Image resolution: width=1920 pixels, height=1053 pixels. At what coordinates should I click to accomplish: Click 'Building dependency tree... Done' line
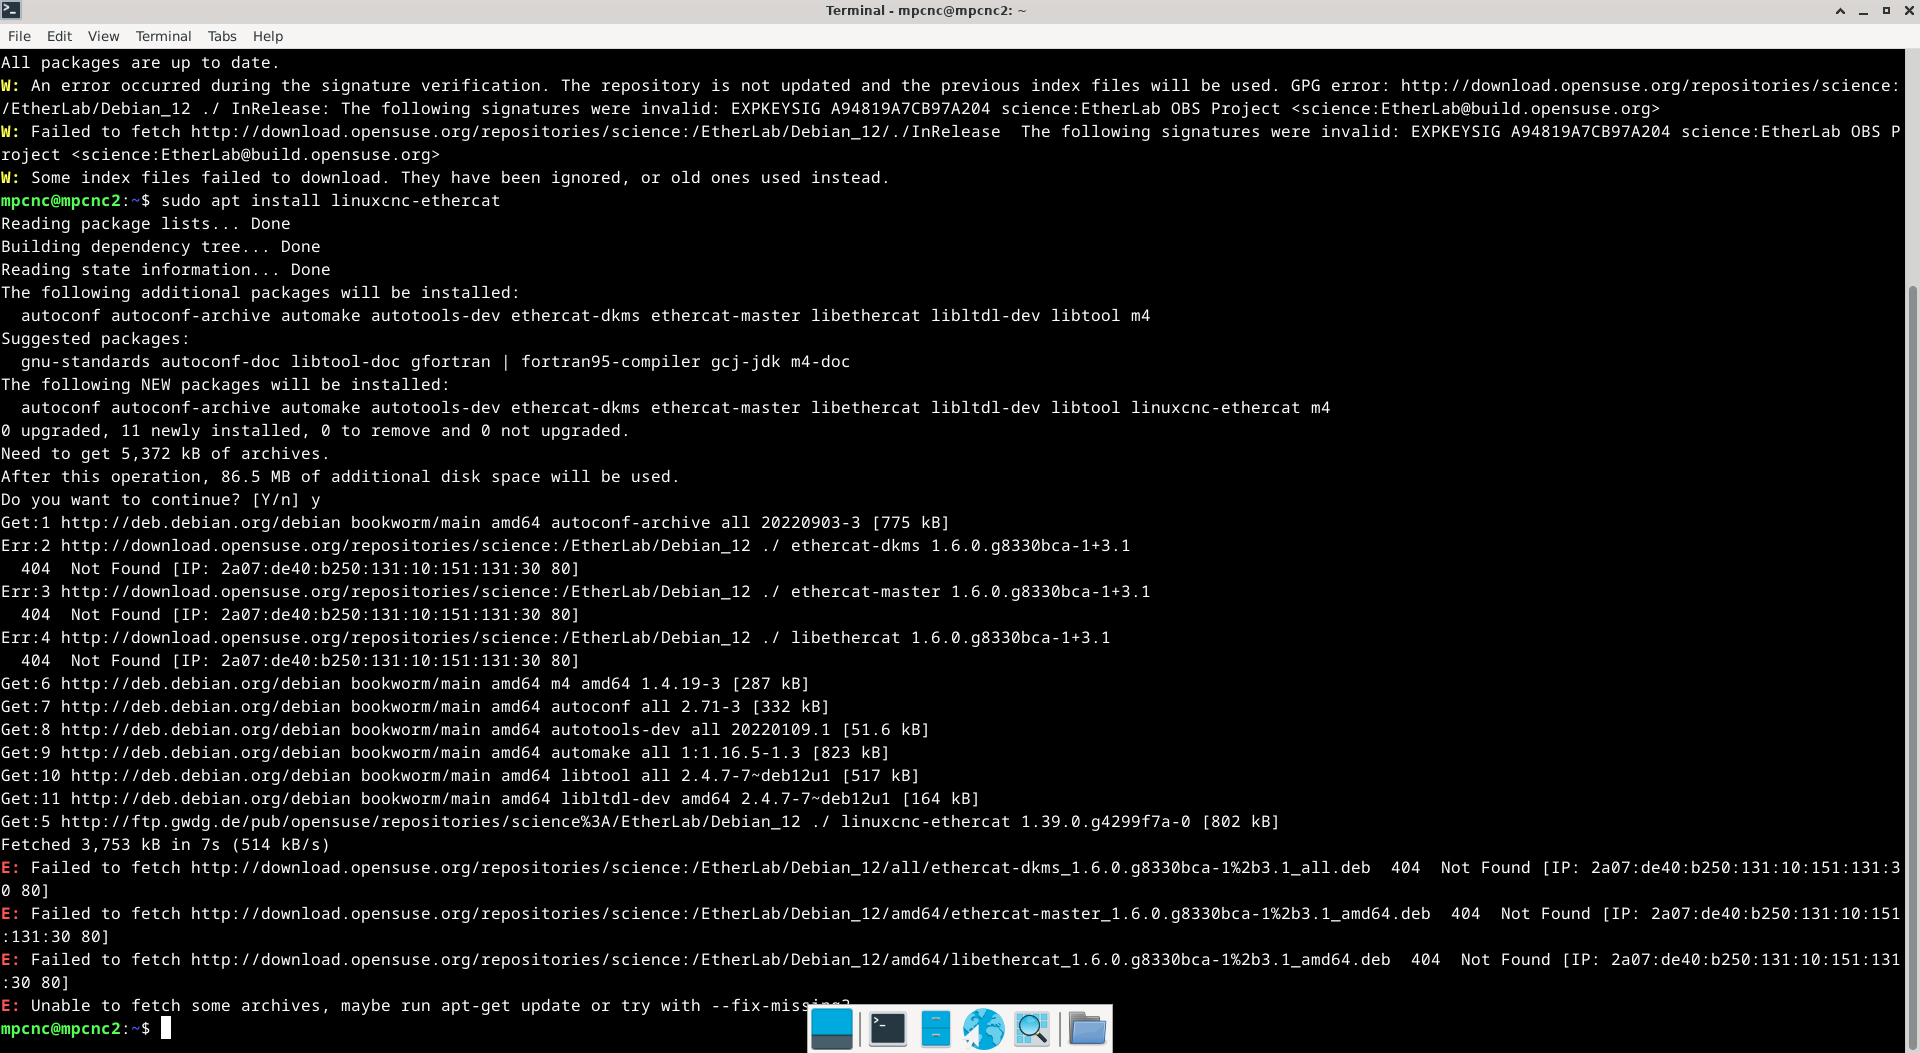160,246
